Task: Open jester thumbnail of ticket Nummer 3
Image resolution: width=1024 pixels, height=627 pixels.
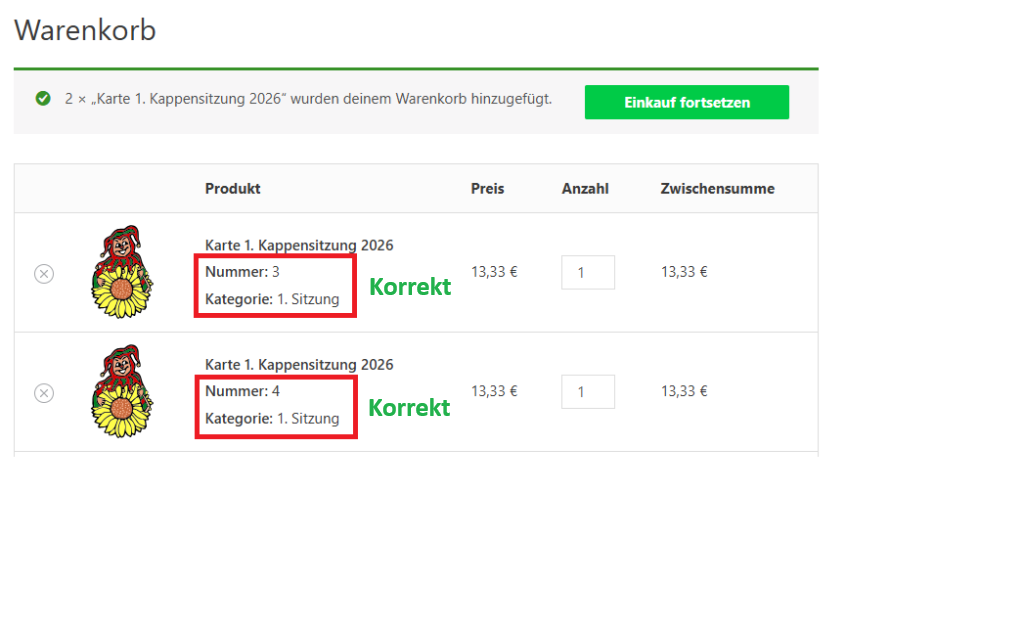Action: click(x=120, y=273)
